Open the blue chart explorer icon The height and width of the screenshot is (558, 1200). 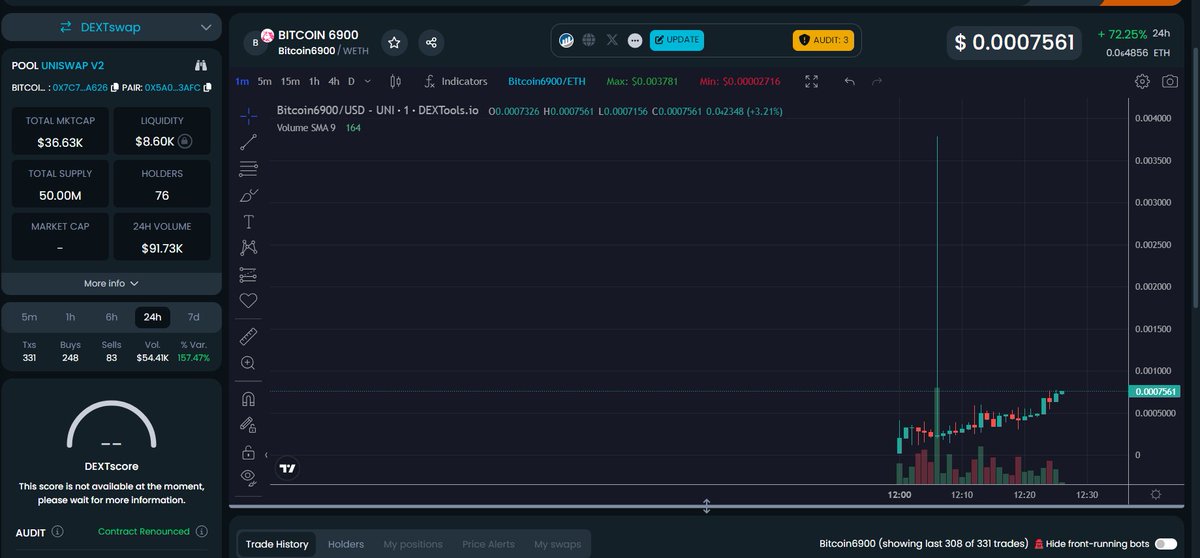(566, 40)
